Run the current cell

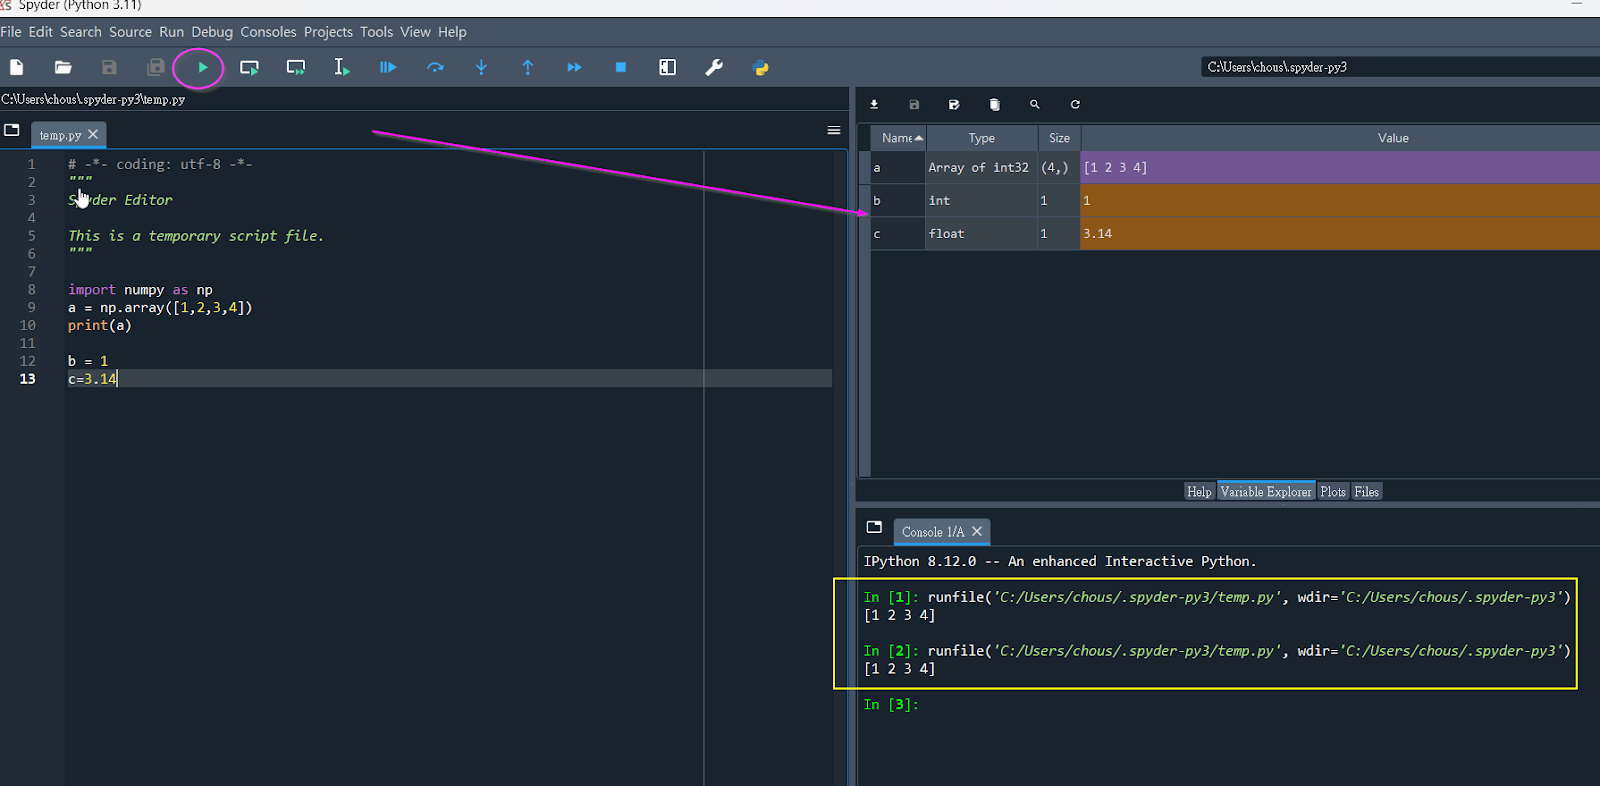(x=249, y=68)
